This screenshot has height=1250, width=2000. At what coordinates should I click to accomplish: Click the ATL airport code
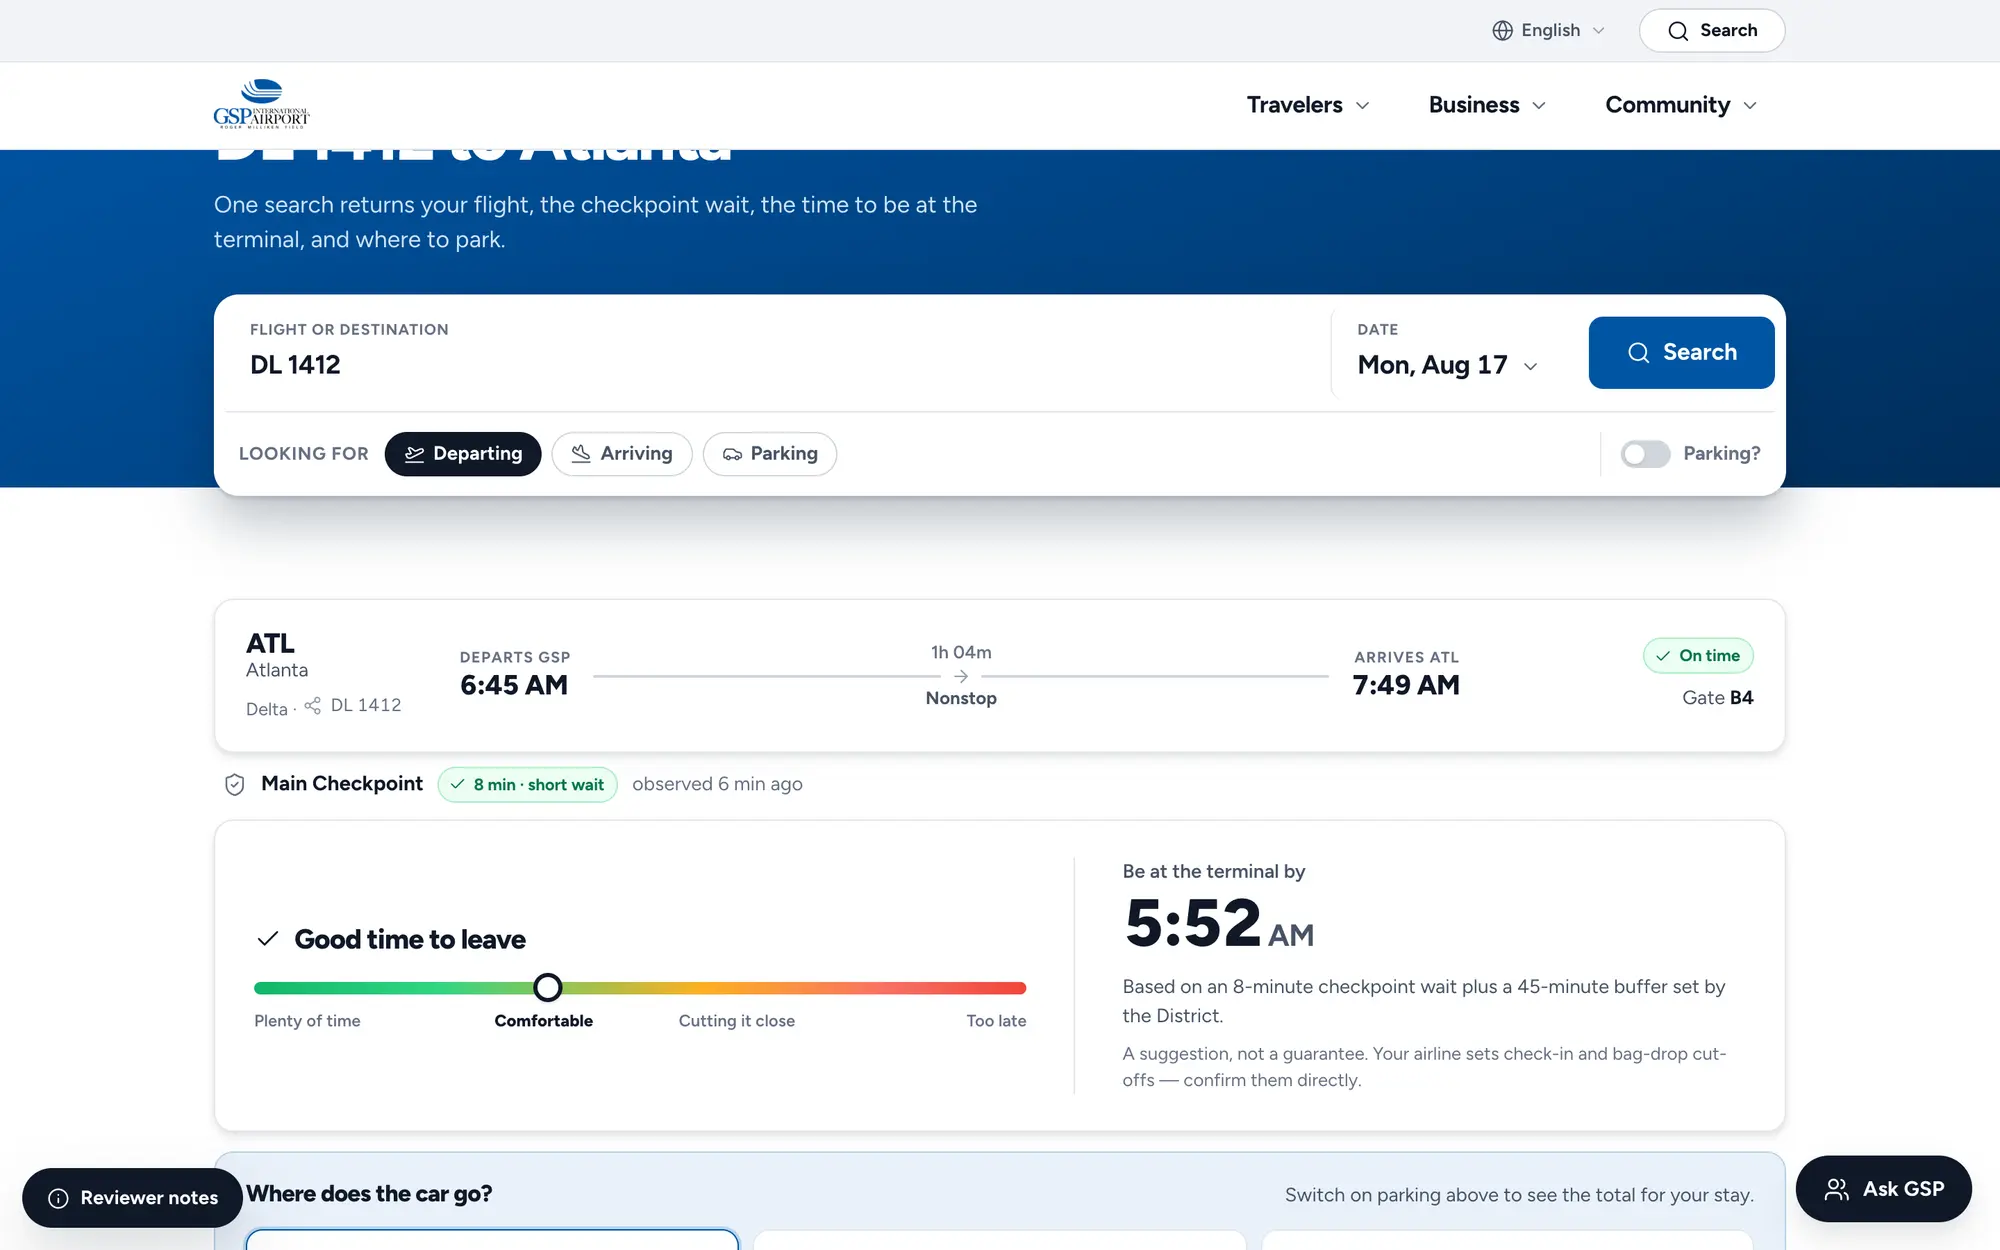coord(270,643)
